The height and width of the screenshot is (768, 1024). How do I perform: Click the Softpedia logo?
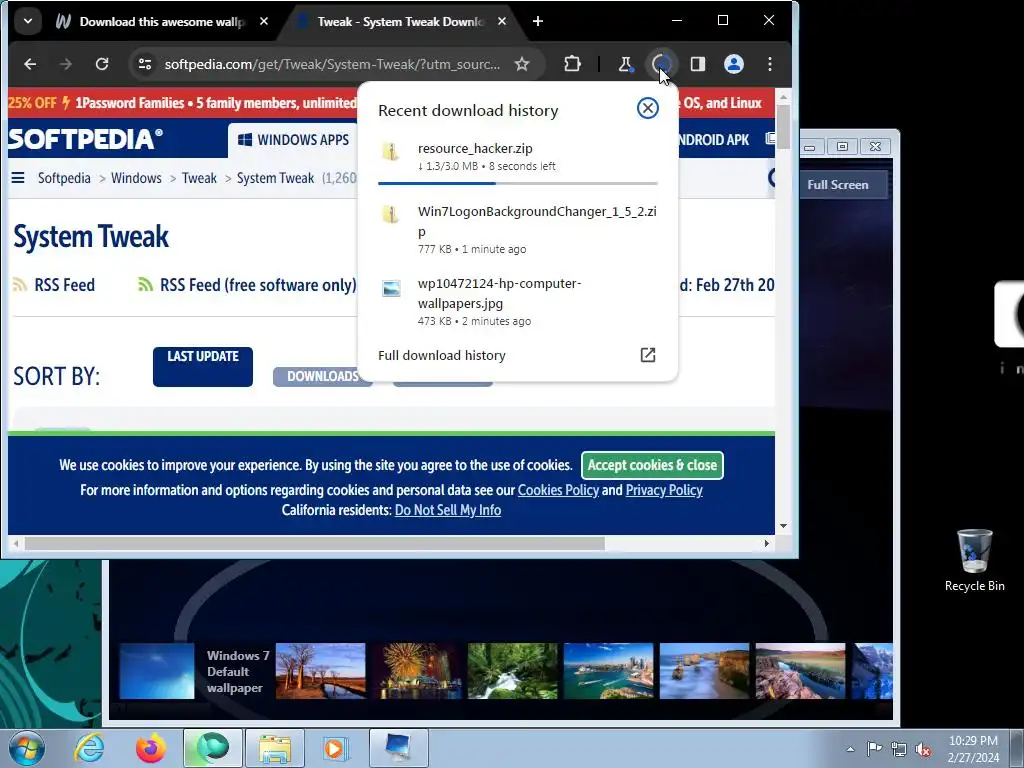85,139
